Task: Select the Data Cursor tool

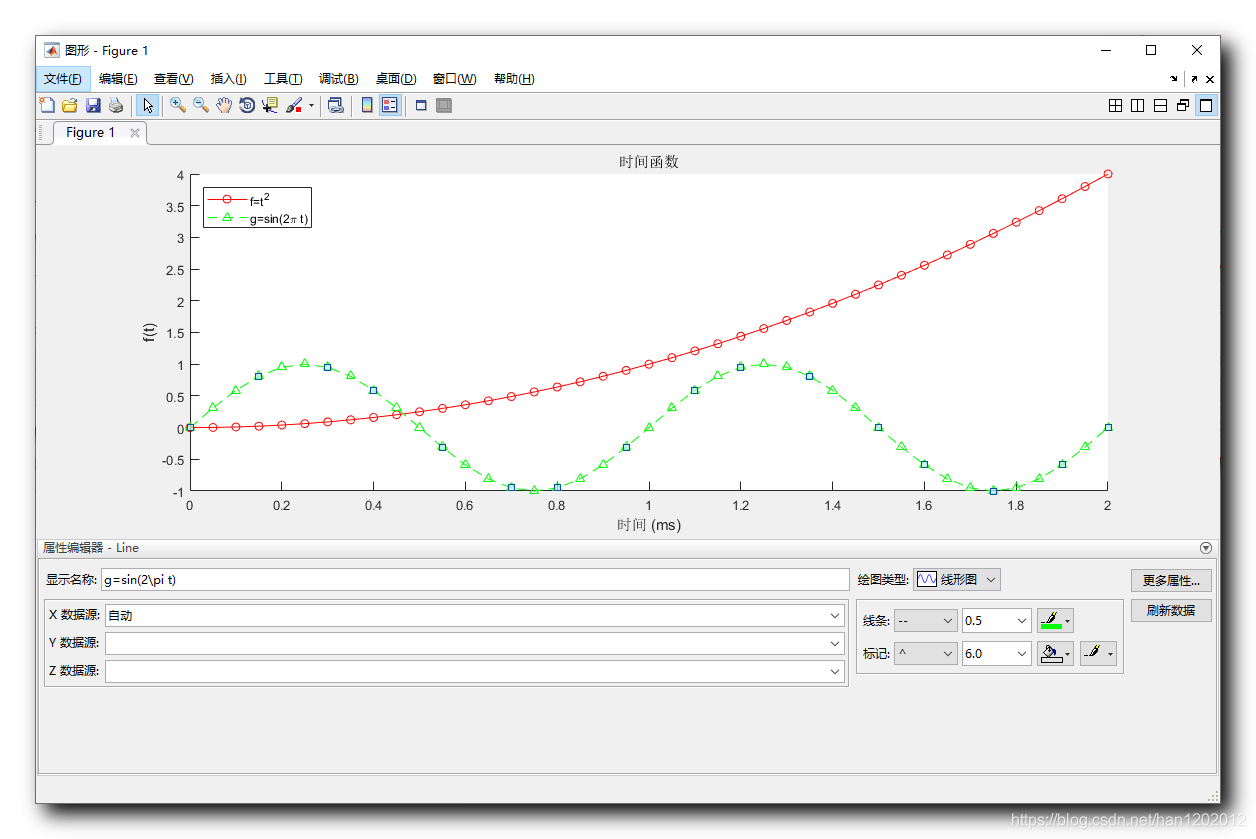Action: (270, 105)
